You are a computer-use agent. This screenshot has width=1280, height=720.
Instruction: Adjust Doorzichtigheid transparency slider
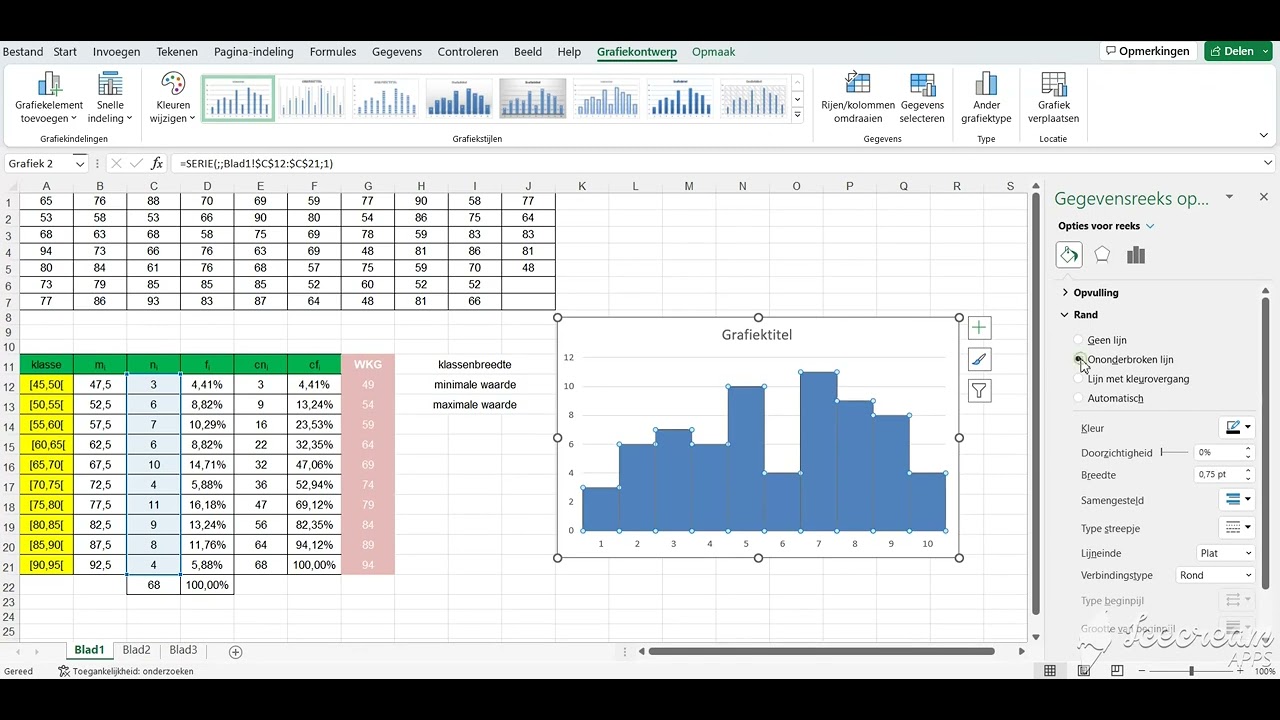1172,453
